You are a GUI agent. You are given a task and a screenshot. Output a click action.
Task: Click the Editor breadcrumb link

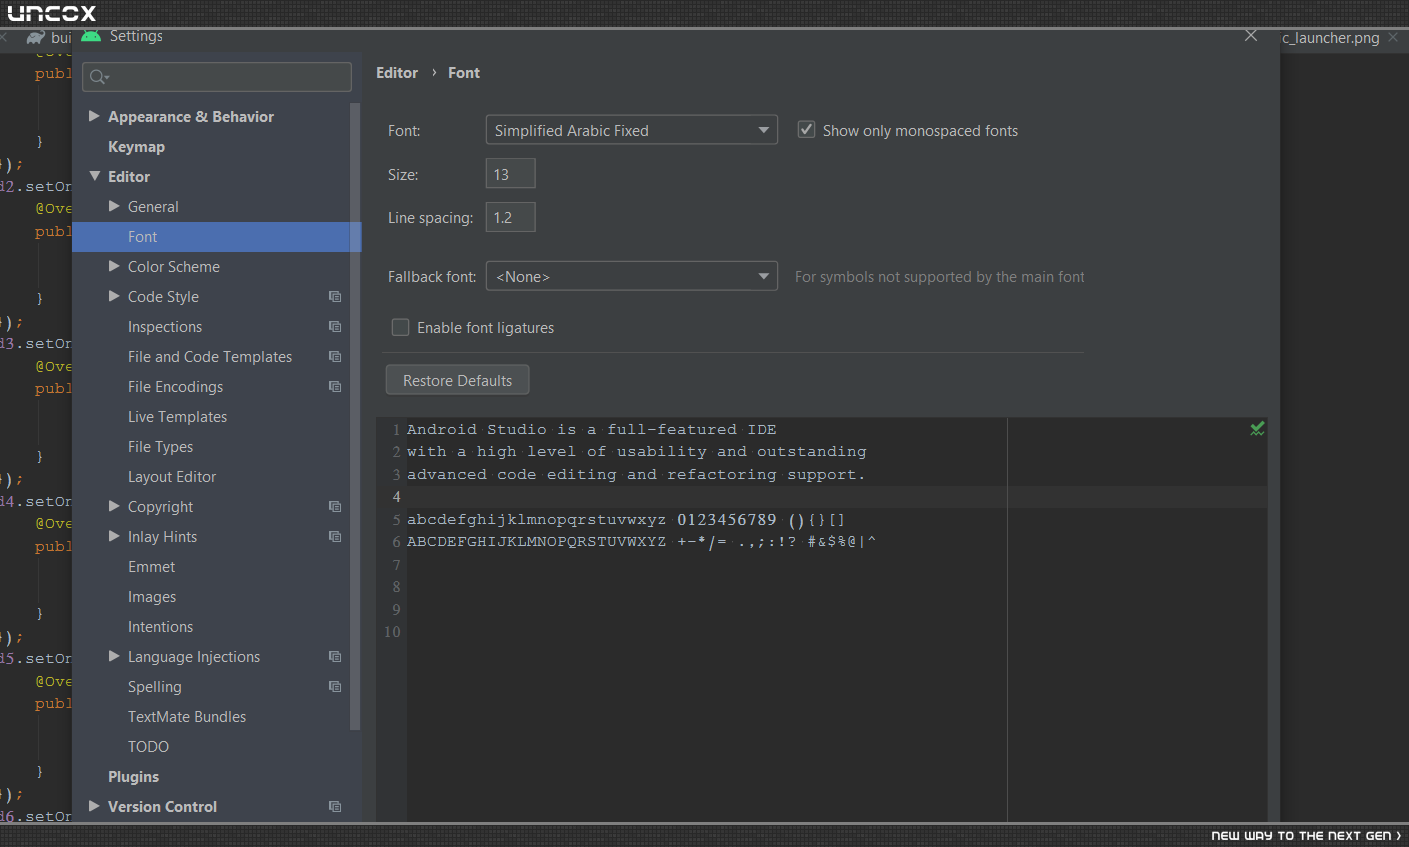pos(397,73)
